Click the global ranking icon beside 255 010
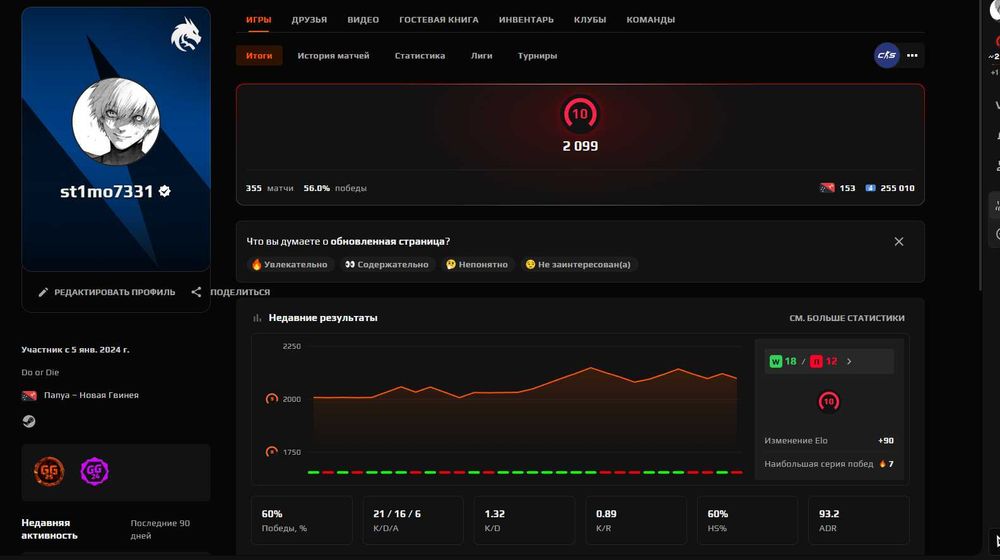1000x560 pixels. 871,188
